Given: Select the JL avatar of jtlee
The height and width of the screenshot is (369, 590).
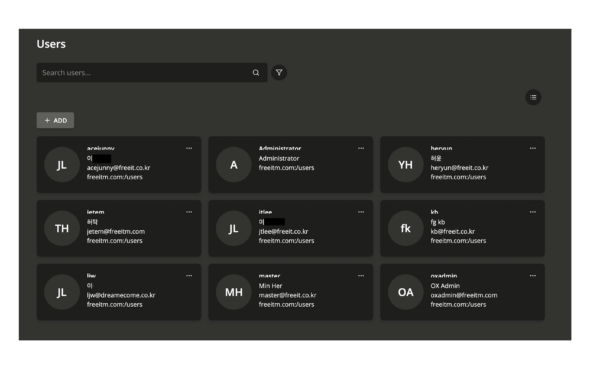Looking at the screenshot, I should (234, 228).
